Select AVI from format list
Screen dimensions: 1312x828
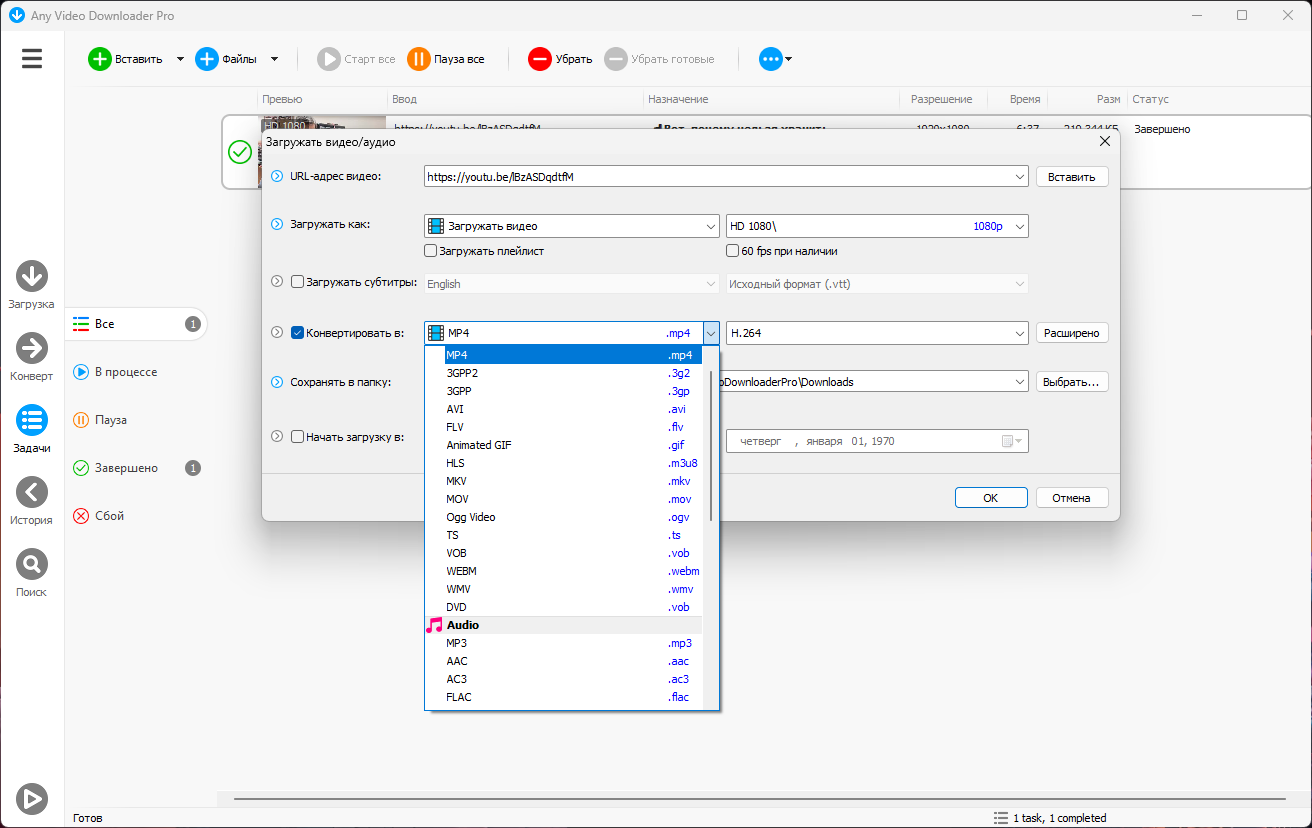coord(563,409)
